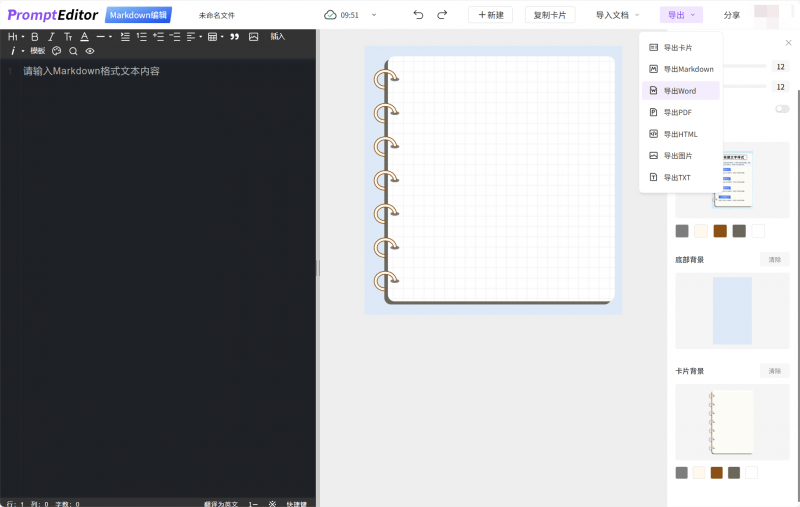The width and height of the screenshot is (800, 507).
Task: Toggle the switch in right panel
Action: [x=781, y=108]
